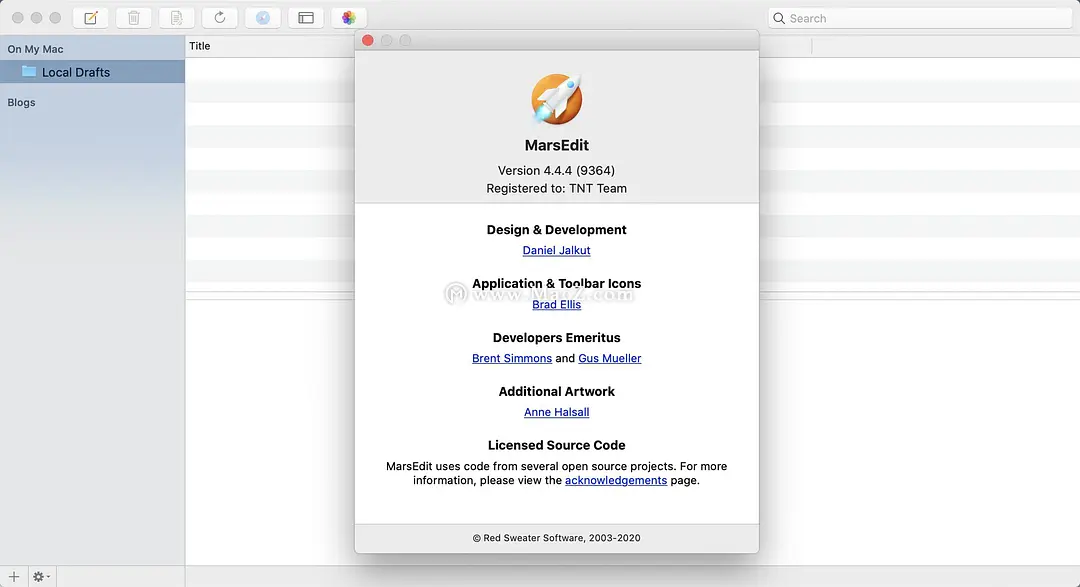Viewport: 1080px width, 587px height.
Task: Click the refresh posts icon
Action: [220, 18]
